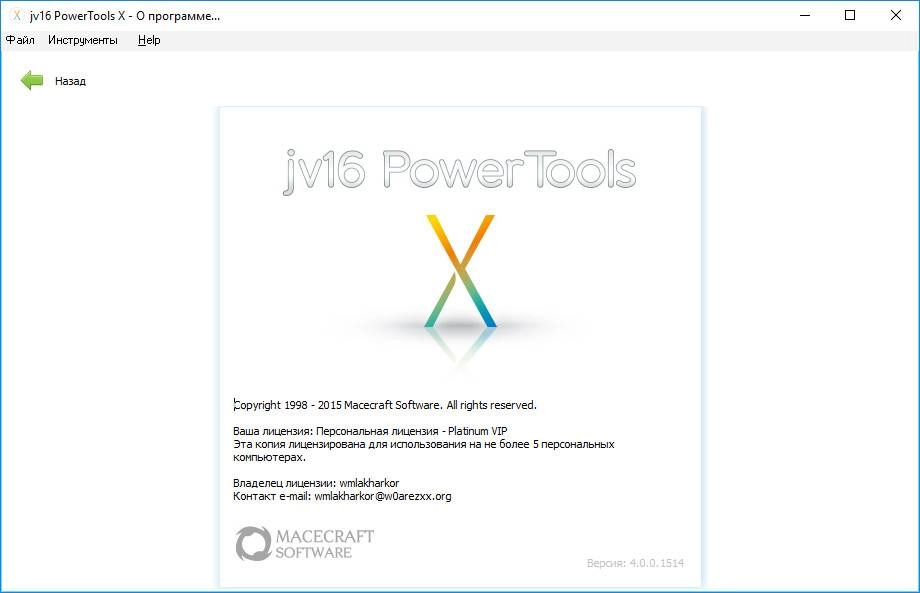This screenshot has height=593, width=920.
Task: Open the Инструменты menu
Action: (83, 40)
